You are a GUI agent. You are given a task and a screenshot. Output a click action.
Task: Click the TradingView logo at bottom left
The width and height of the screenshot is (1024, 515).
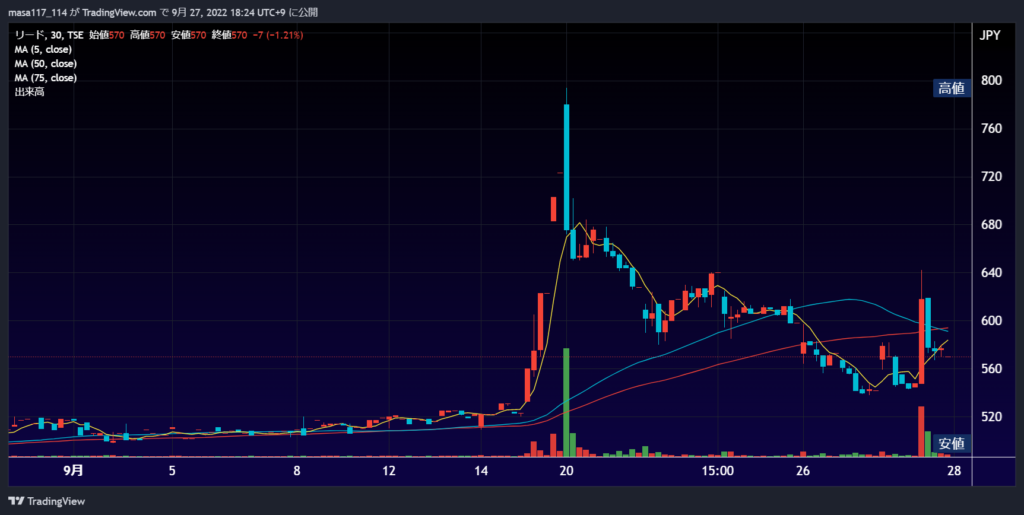click(x=47, y=501)
